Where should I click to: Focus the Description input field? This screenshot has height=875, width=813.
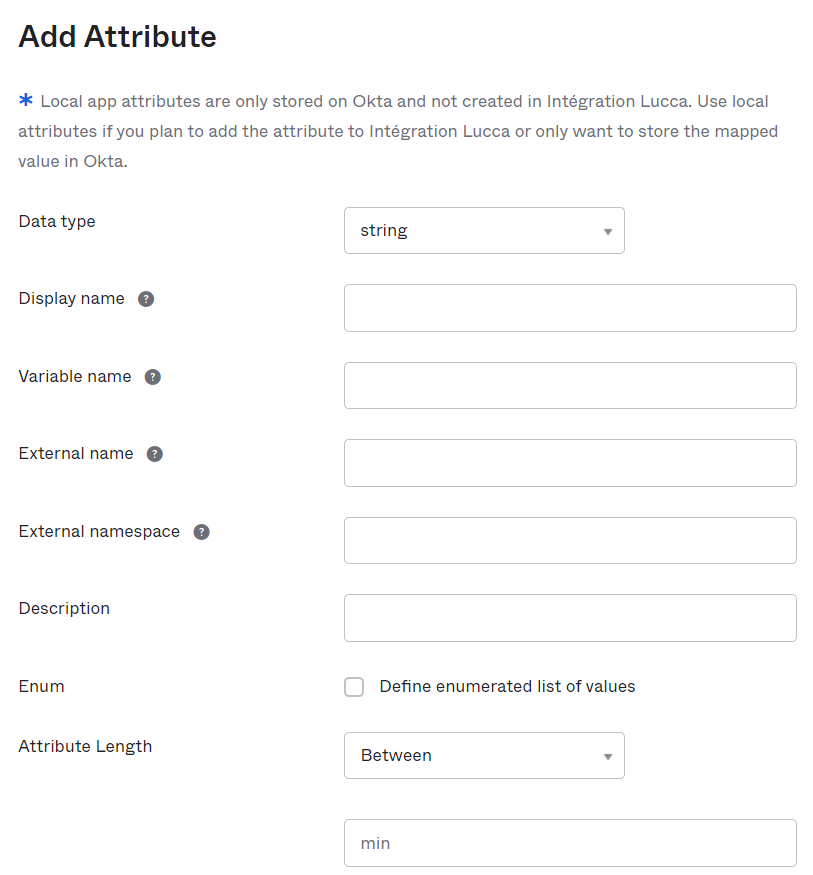pyautogui.click(x=570, y=618)
